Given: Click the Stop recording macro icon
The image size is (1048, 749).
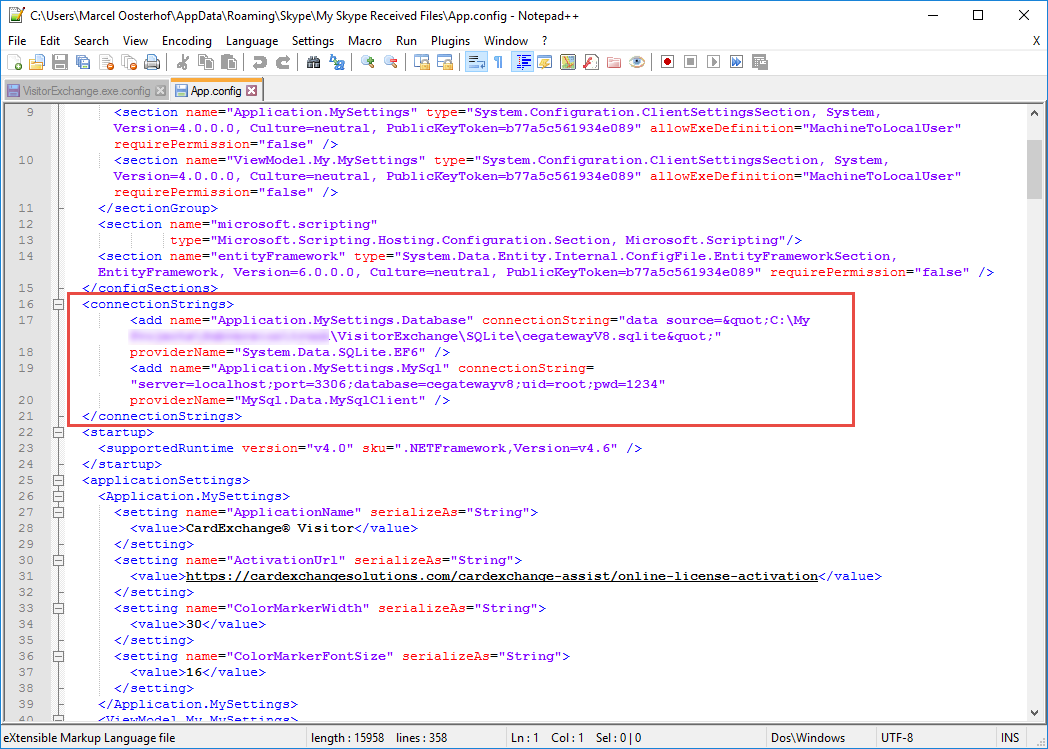Looking at the screenshot, I should [690, 62].
